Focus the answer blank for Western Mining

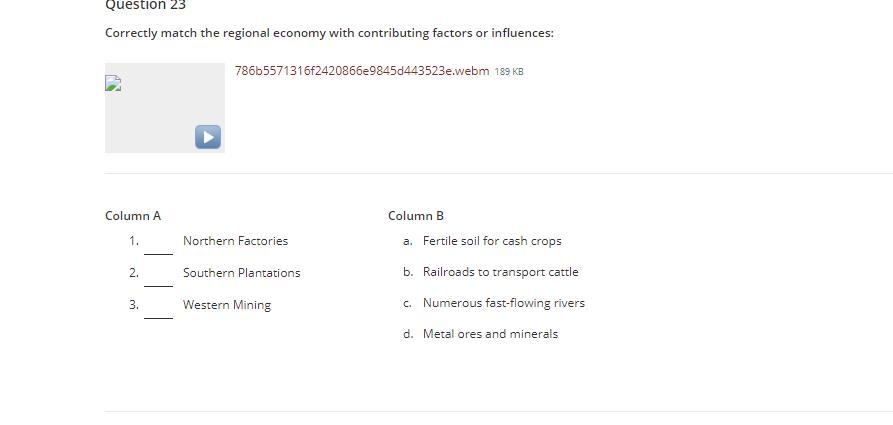click(x=158, y=308)
